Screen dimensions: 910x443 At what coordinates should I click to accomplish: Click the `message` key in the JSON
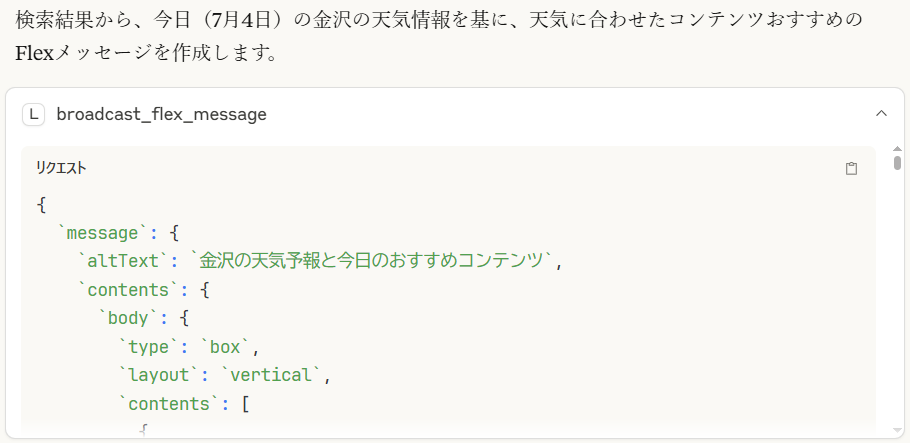pyautogui.click(x=103, y=233)
